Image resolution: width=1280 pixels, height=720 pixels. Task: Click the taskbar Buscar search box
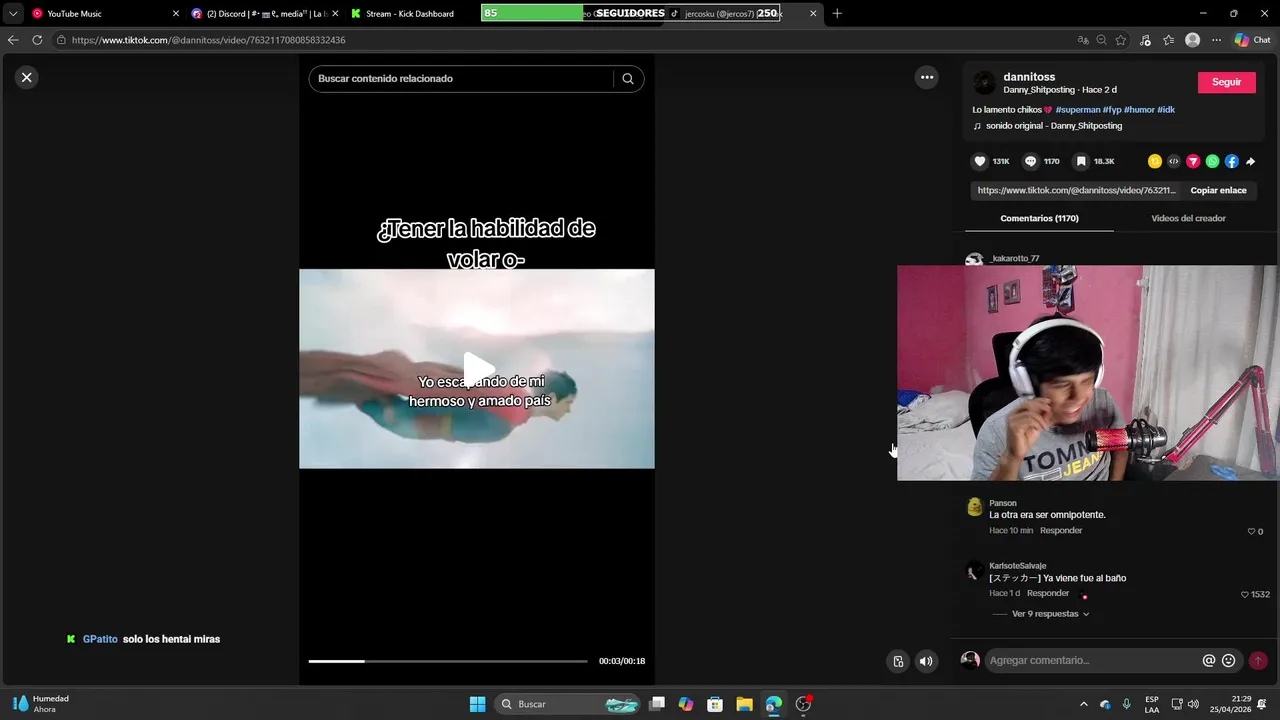(x=567, y=704)
